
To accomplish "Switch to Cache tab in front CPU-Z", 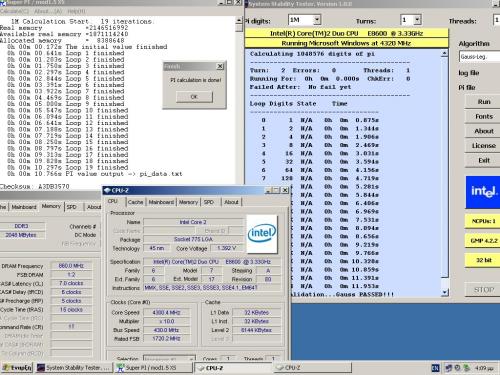I will tap(135, 202).
